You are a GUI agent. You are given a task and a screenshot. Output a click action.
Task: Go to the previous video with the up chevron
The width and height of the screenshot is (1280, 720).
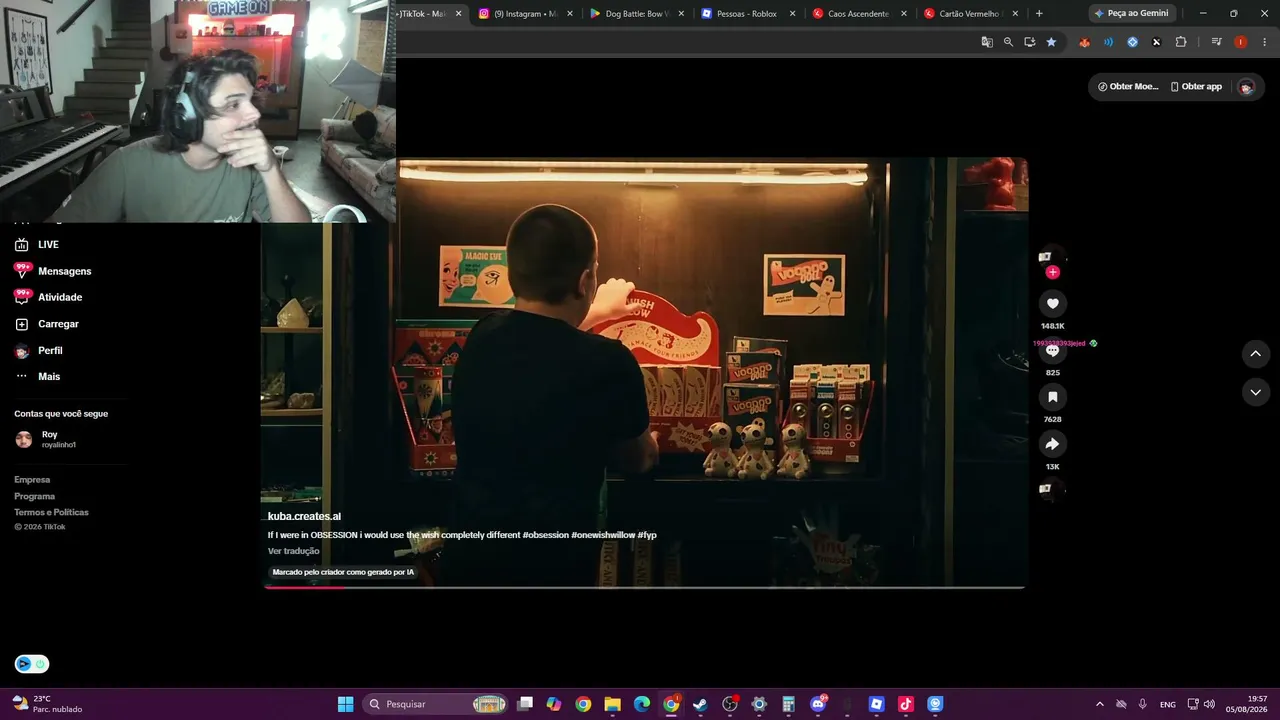pyautogui.click(x=1255, y=354)
